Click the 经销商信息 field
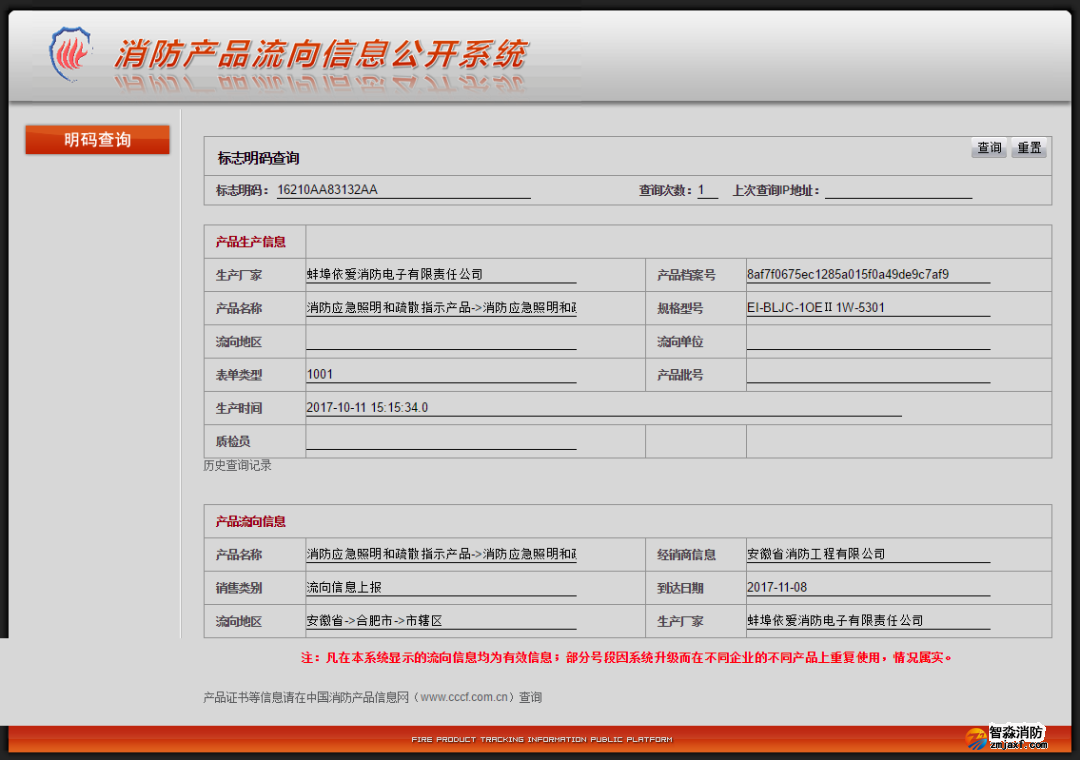This screenshot has width=1080, height=760. point(867,554)
